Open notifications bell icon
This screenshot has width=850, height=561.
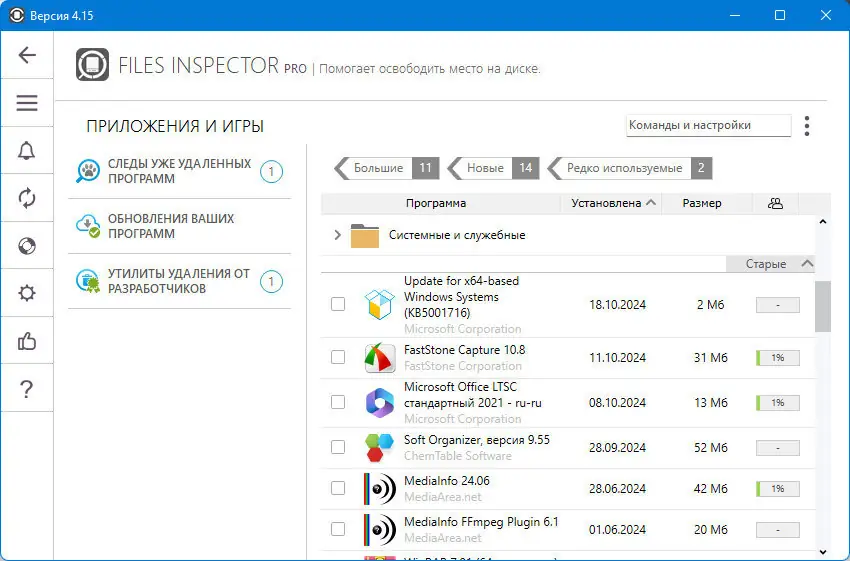(27, 151)
